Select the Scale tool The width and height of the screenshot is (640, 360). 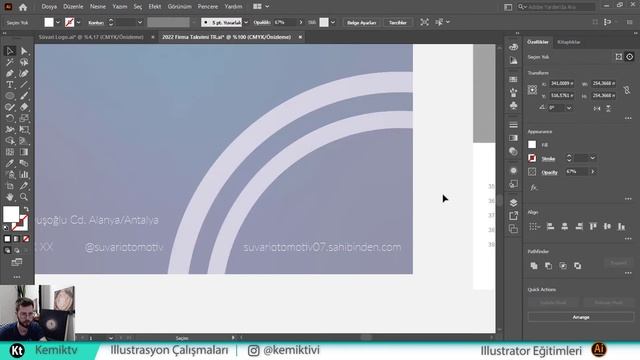point(24,118)
